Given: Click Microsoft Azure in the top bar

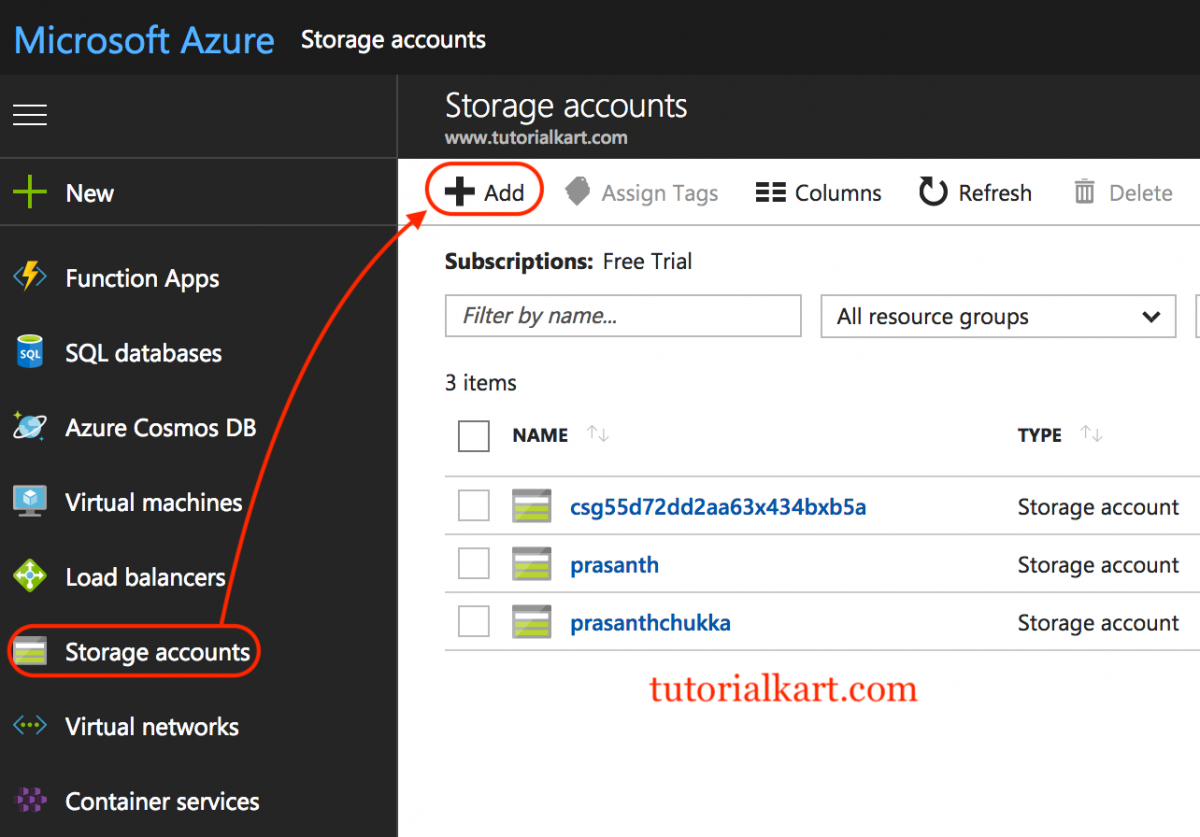Looking at the screenshot, I should (x=143, y=39).
